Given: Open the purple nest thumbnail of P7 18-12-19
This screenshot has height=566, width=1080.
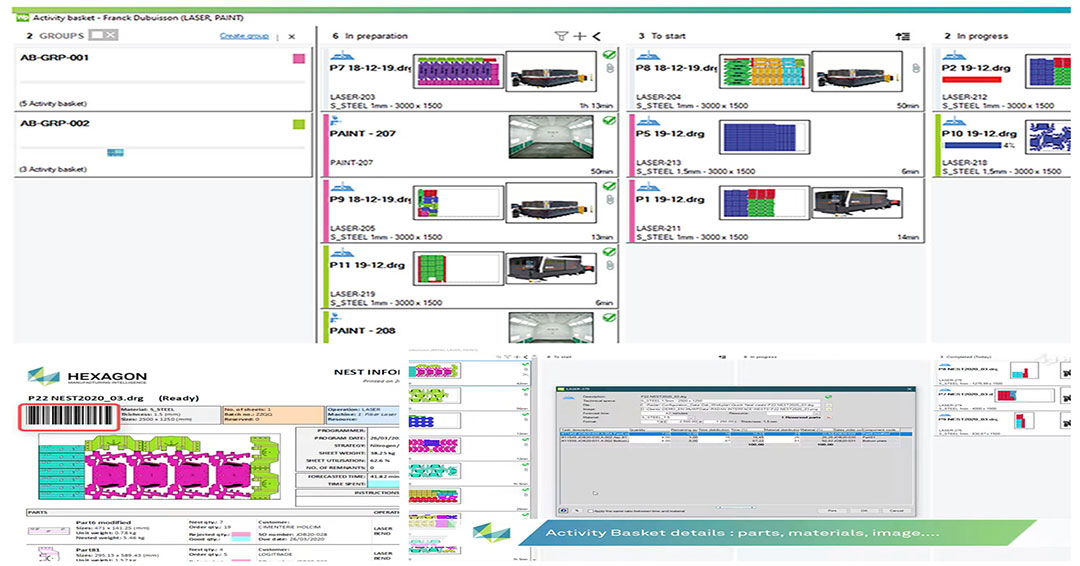Looking at the screenshot, I should (x=459, y=72).
